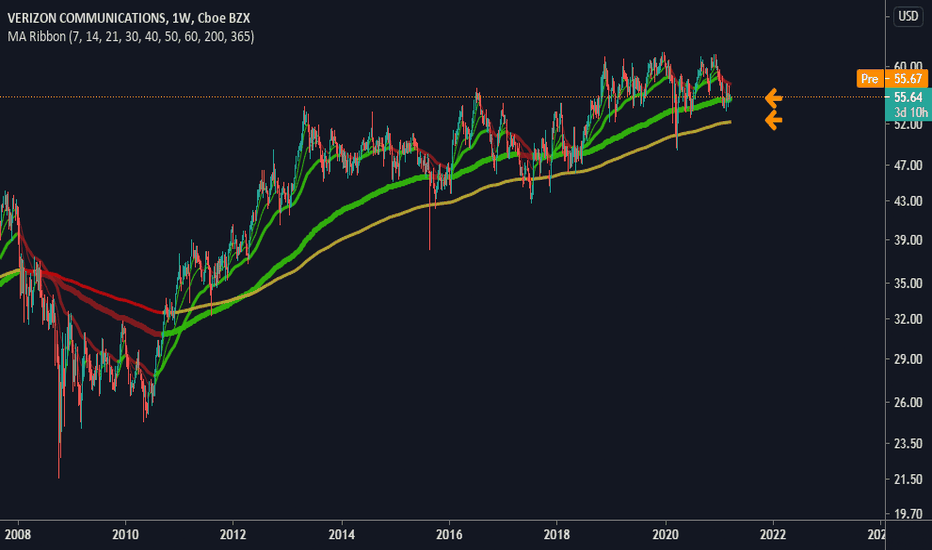Click the 2014 time axis label
Image resolution: width=932 pixels, height=550 pixels.
coord(341,535)
